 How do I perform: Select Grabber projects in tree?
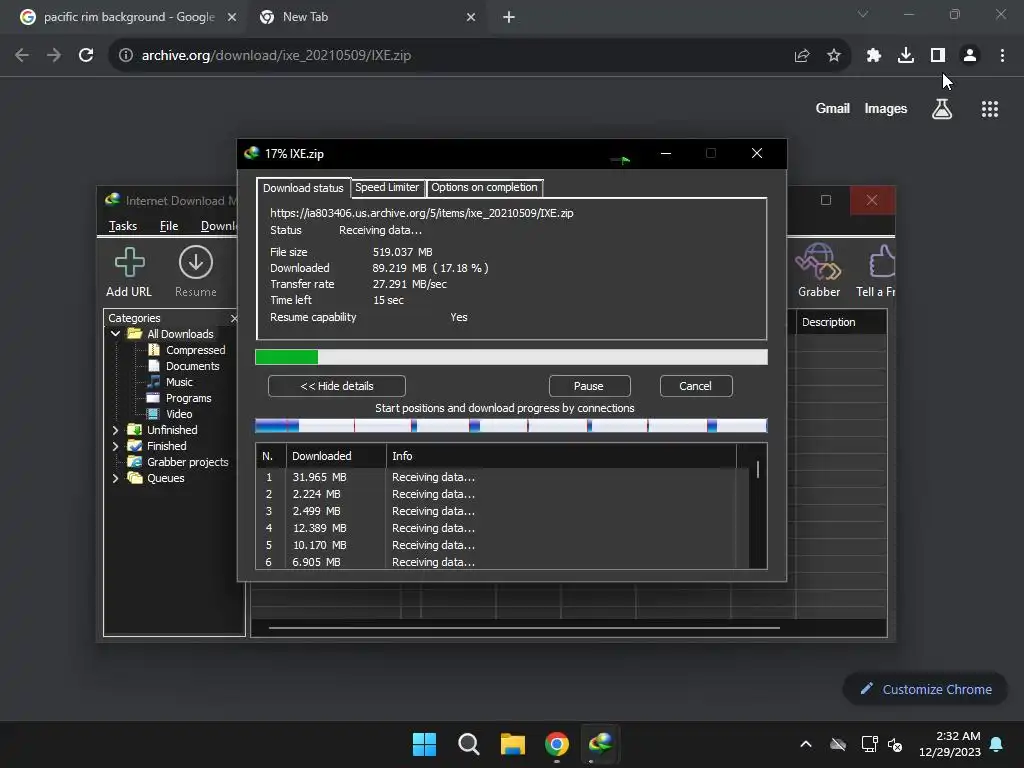(187, 462)
